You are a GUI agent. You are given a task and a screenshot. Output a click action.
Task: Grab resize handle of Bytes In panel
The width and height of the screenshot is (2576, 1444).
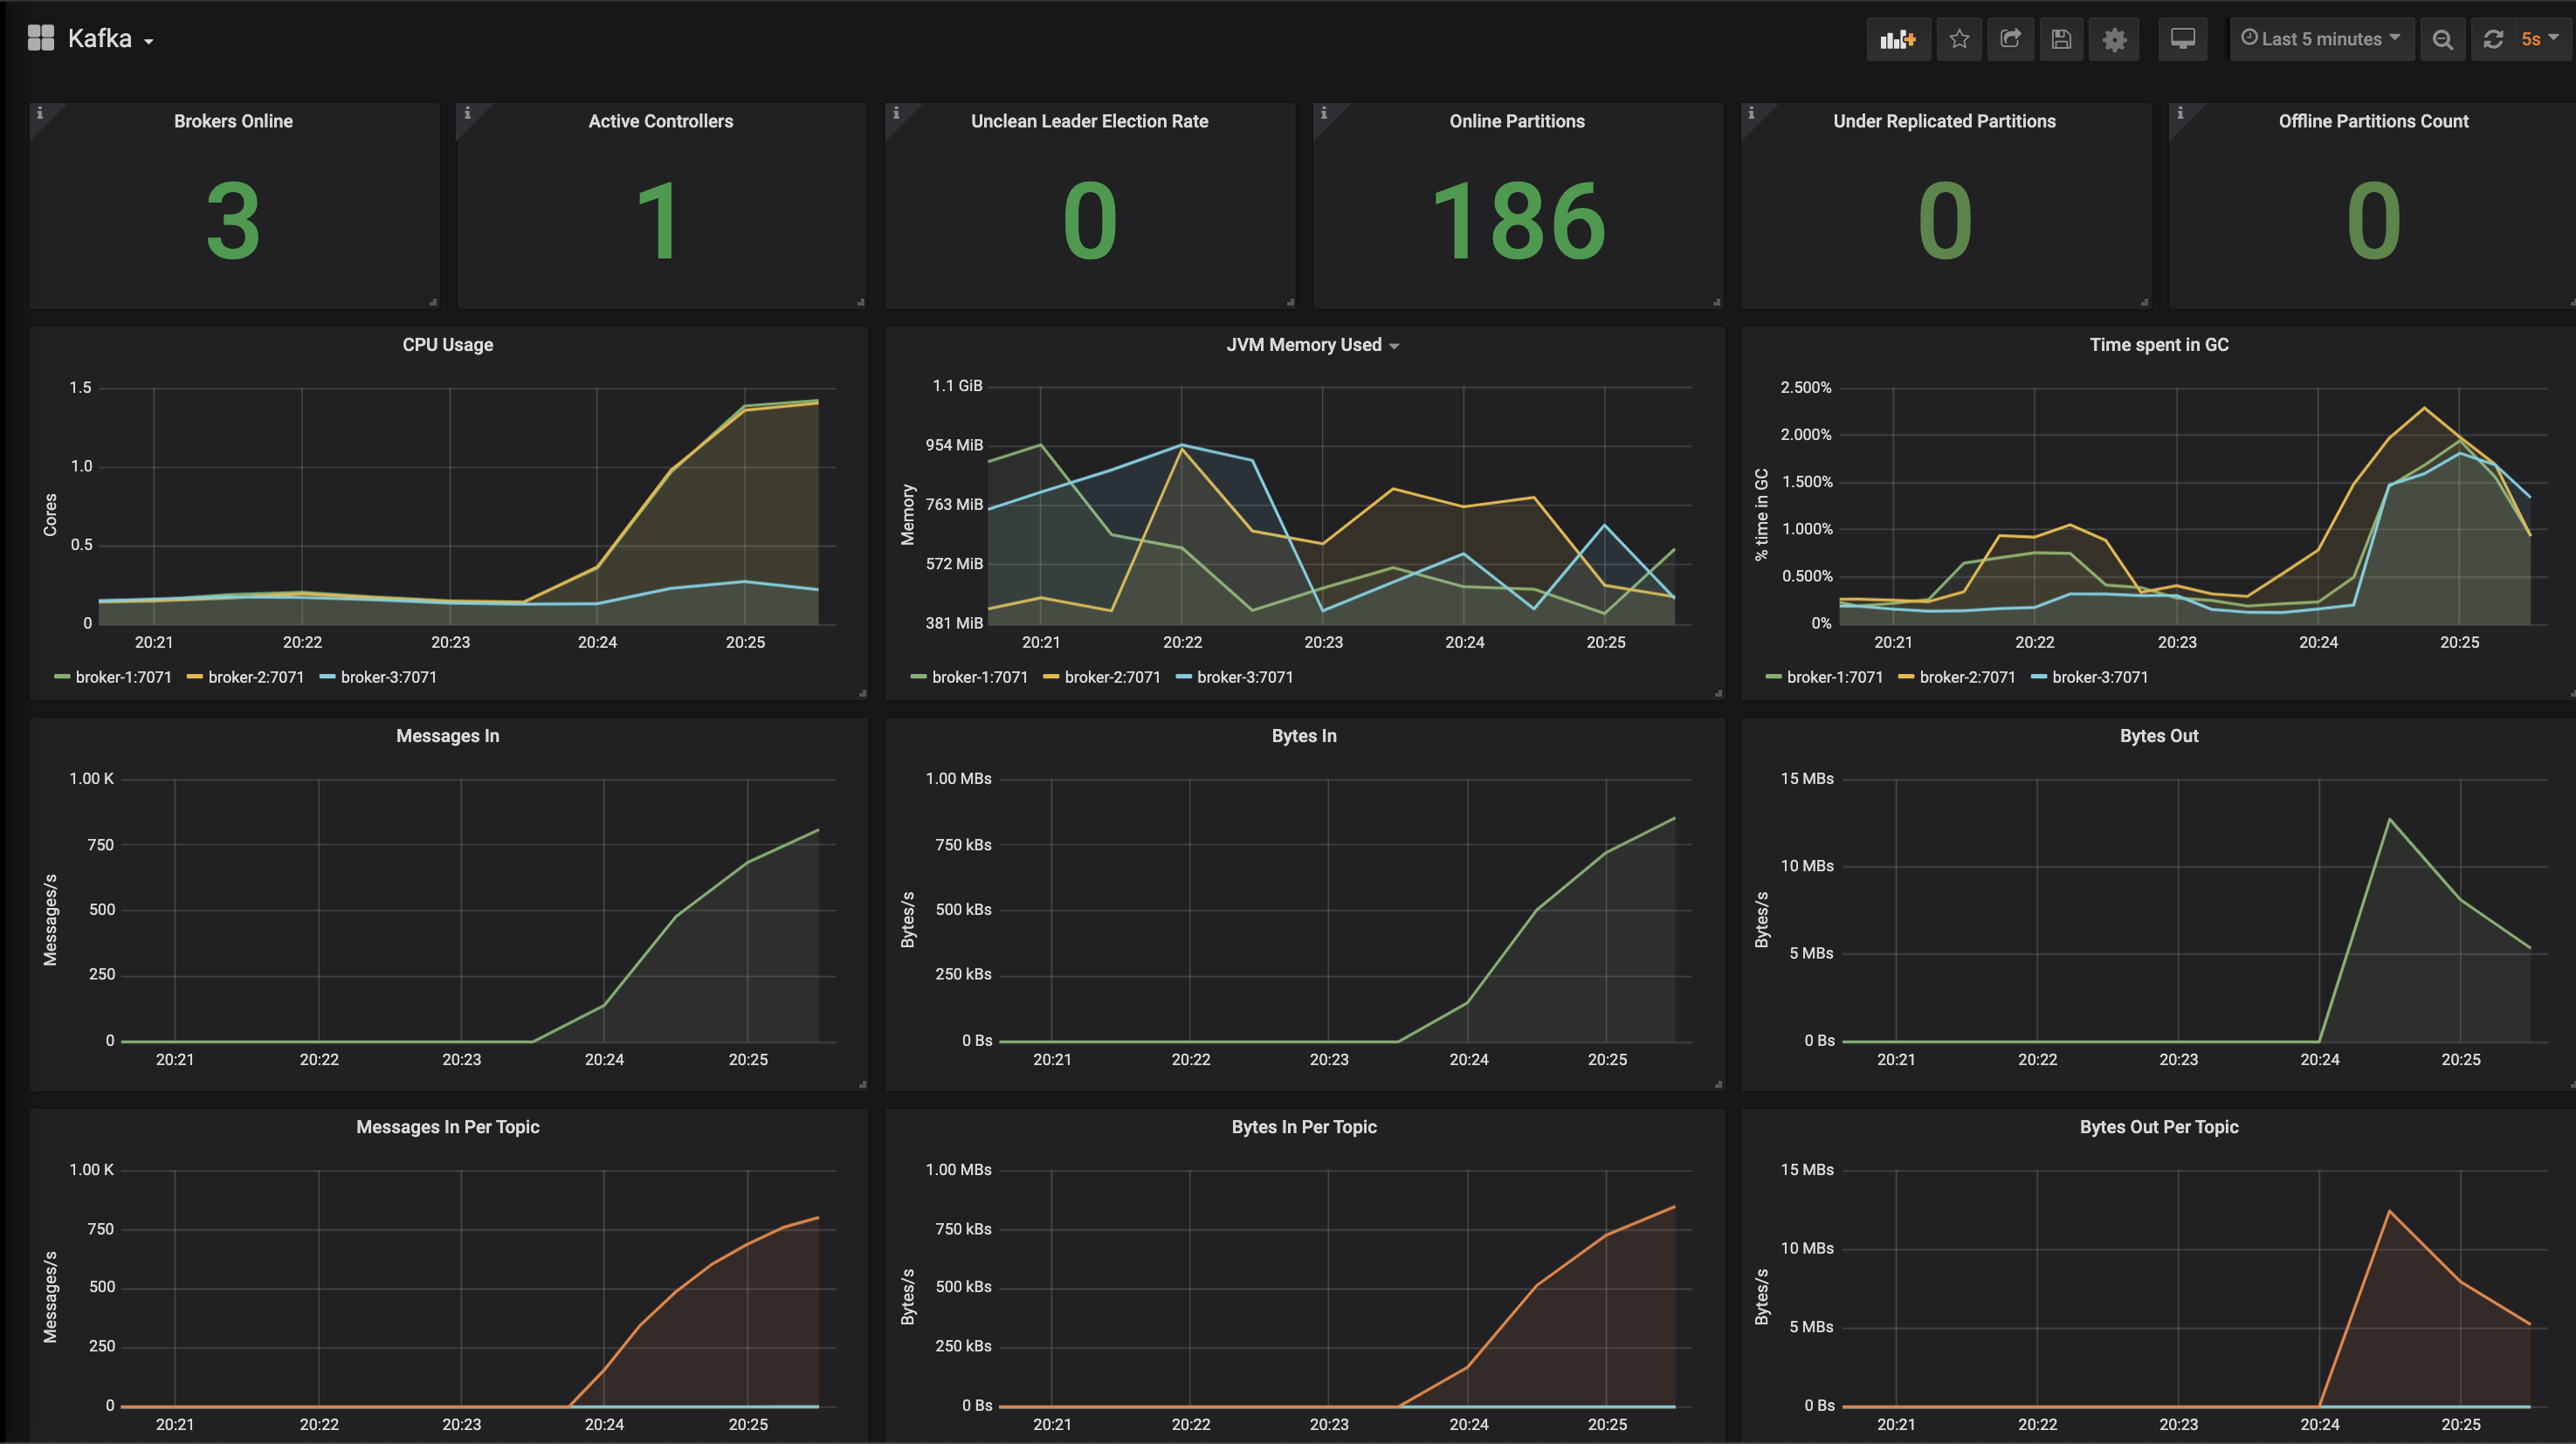click(1718, 1084)
